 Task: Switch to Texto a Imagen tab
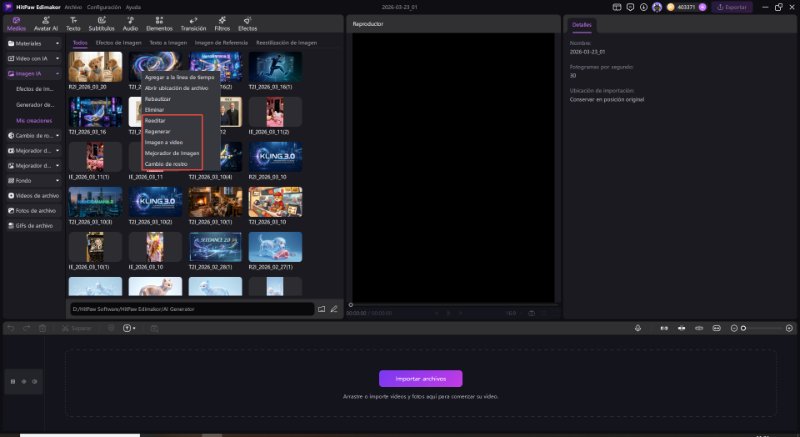[x=169, y=43]
